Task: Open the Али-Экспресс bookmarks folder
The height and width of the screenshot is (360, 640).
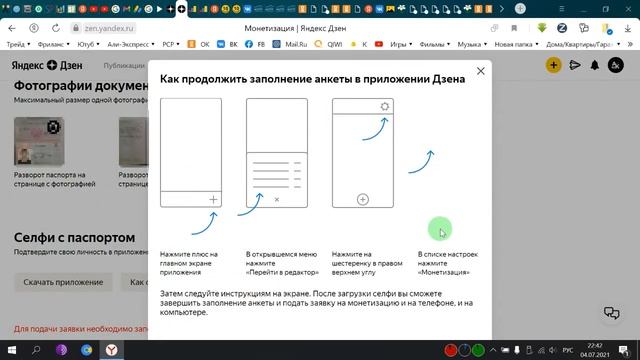Action: coord(131,44)
